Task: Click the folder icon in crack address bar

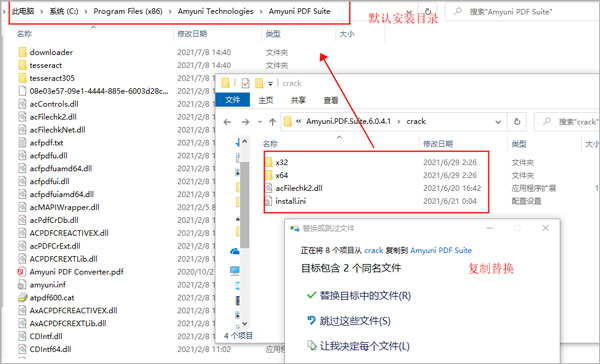Action: (287, 121)
